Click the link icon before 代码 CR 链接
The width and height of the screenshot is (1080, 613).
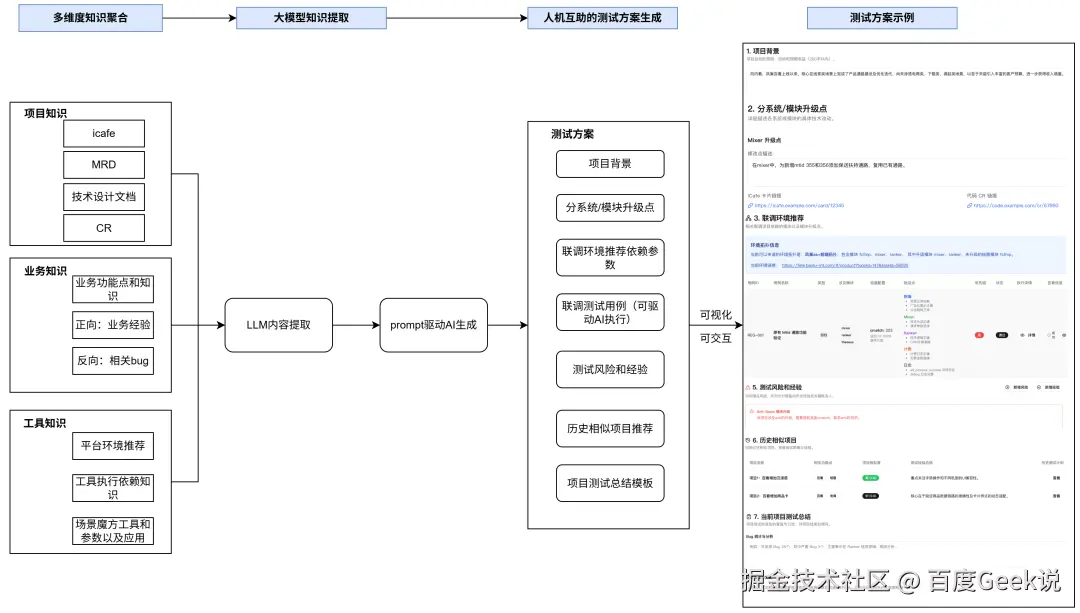pos(969,207)
